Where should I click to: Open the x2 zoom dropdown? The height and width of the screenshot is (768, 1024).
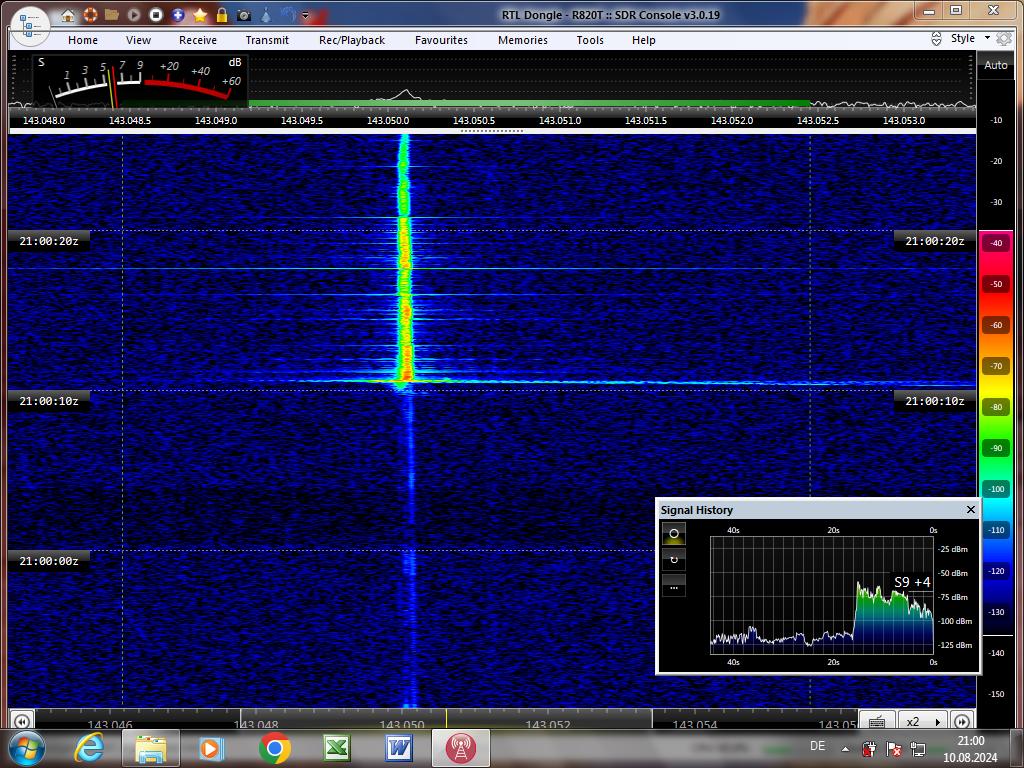pos(923,721)
